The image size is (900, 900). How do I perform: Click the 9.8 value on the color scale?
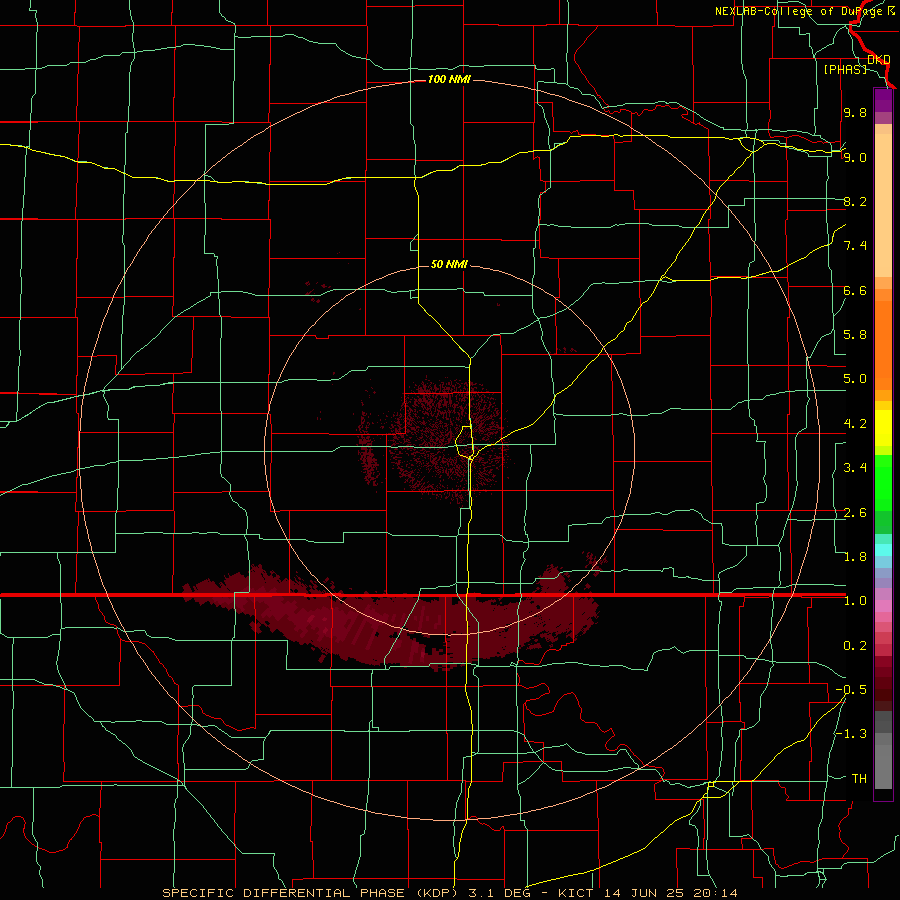click(855, 112)
